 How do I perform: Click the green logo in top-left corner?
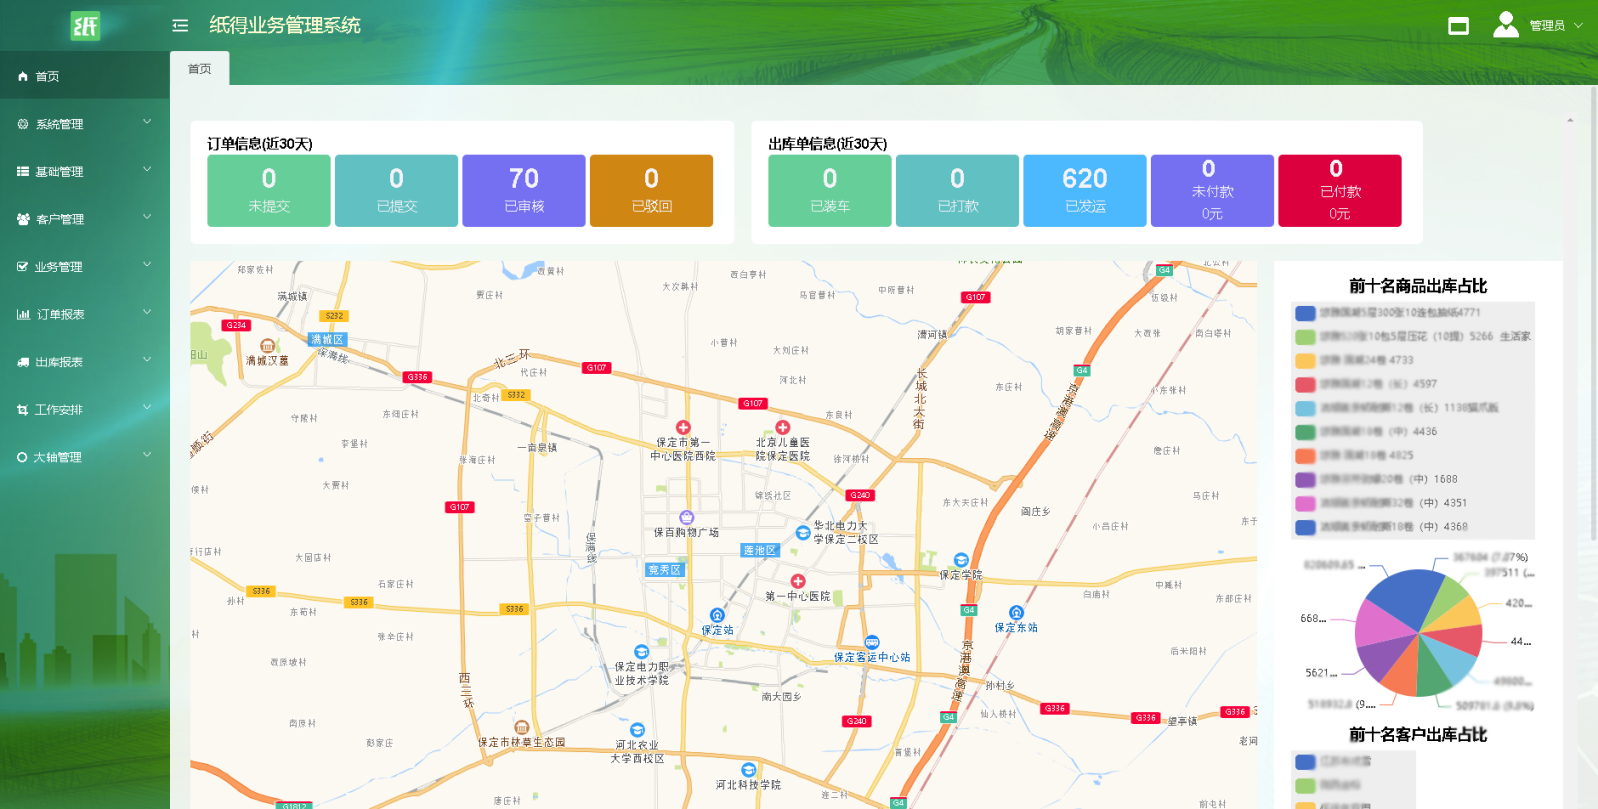tap(85, 26)
